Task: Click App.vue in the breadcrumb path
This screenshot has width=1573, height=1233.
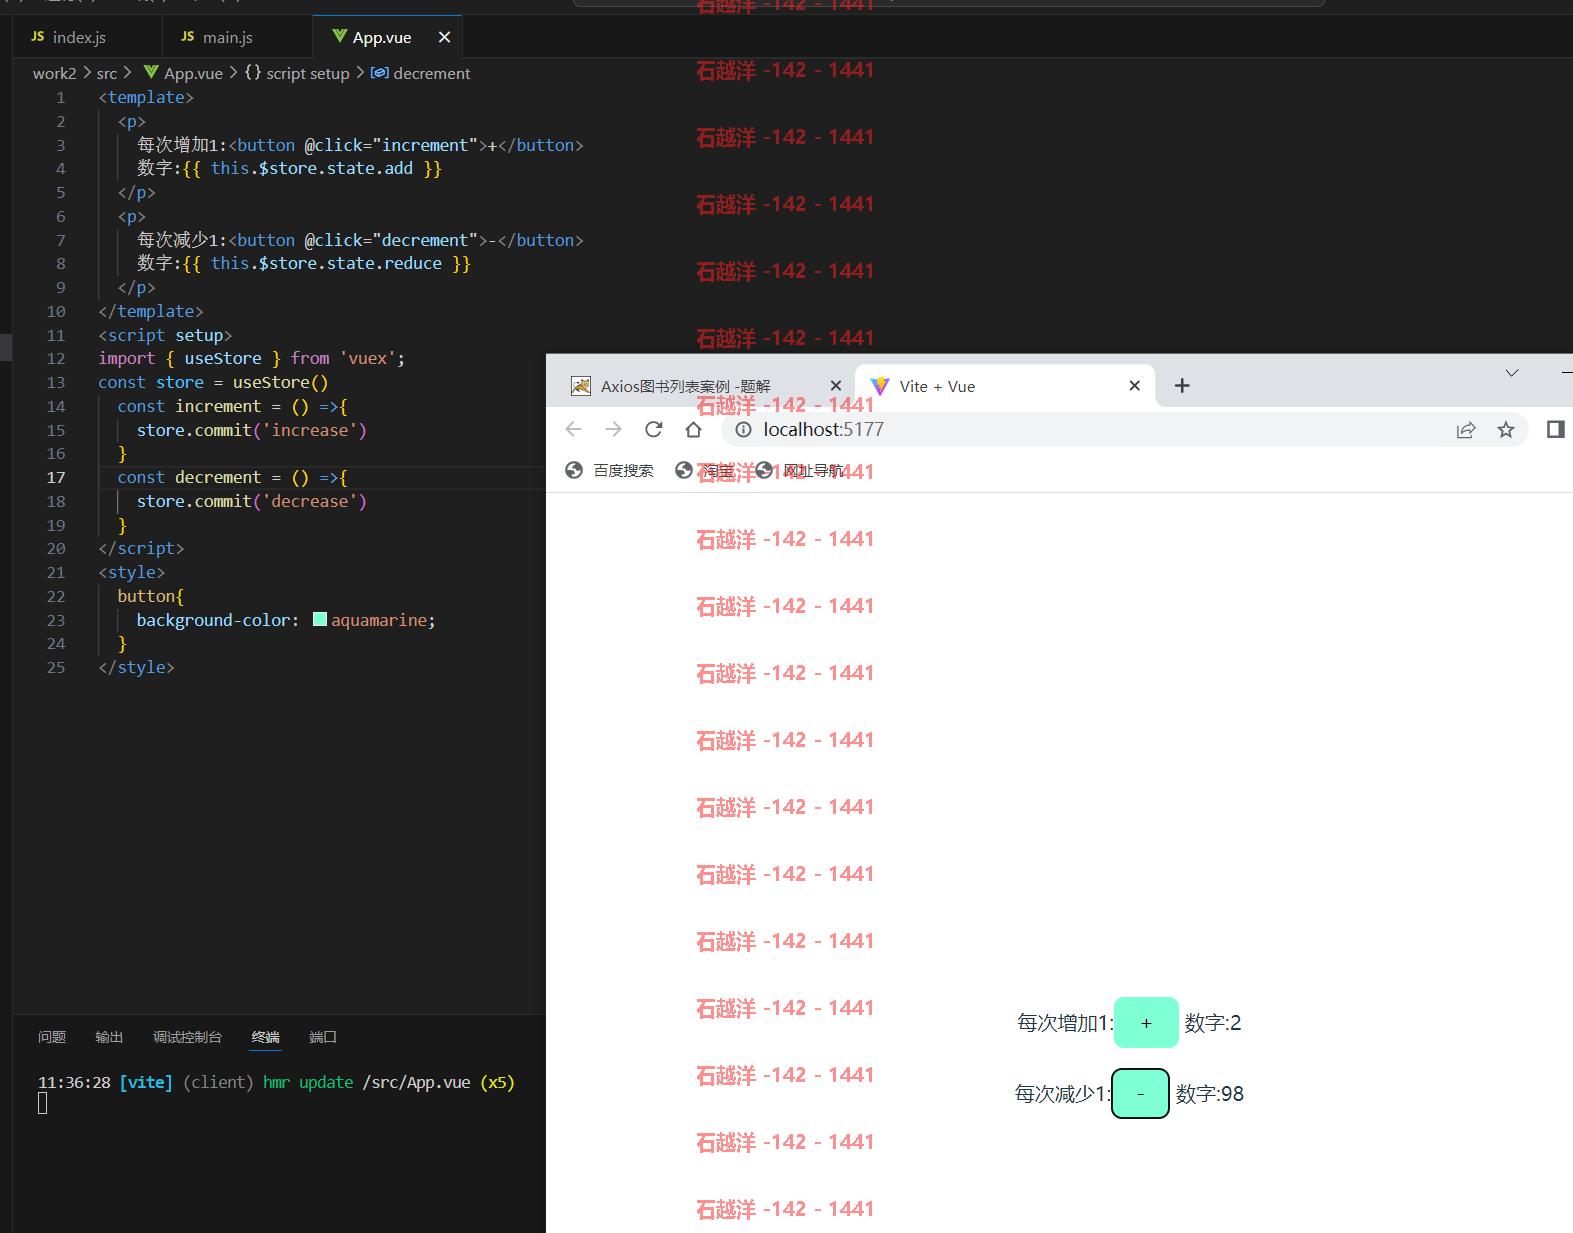Action: pos(184,73)
